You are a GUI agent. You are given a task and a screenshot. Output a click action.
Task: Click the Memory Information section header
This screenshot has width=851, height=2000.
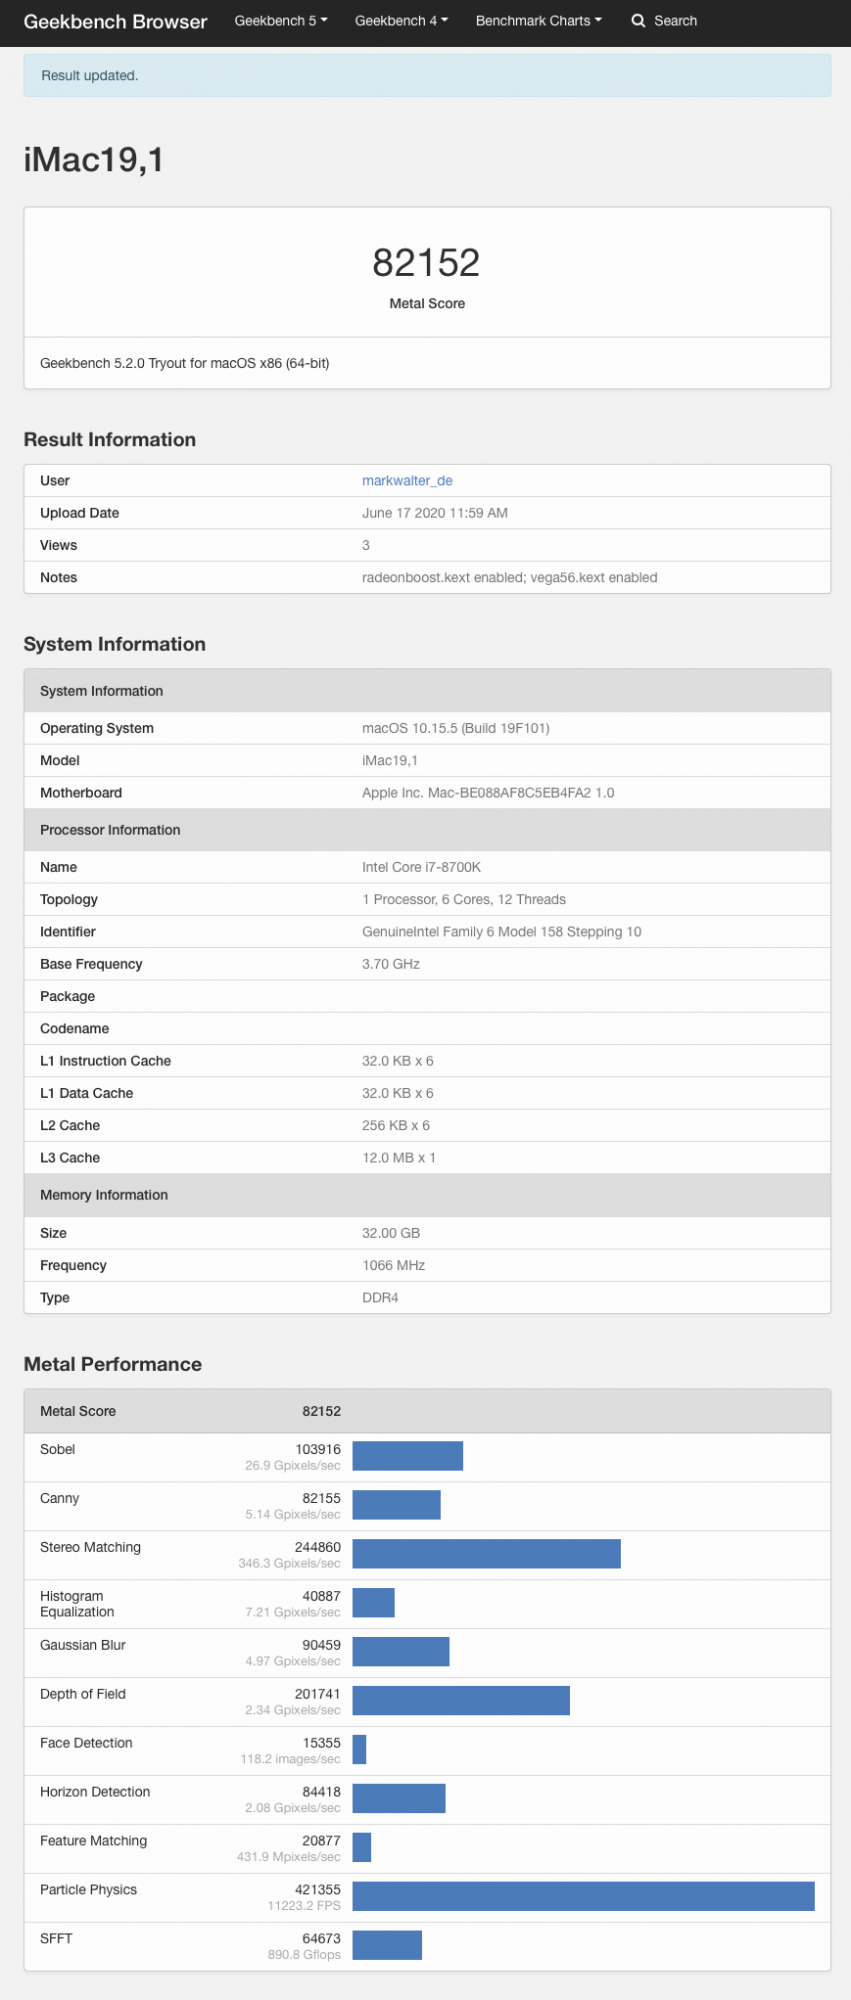(427, 1195)
